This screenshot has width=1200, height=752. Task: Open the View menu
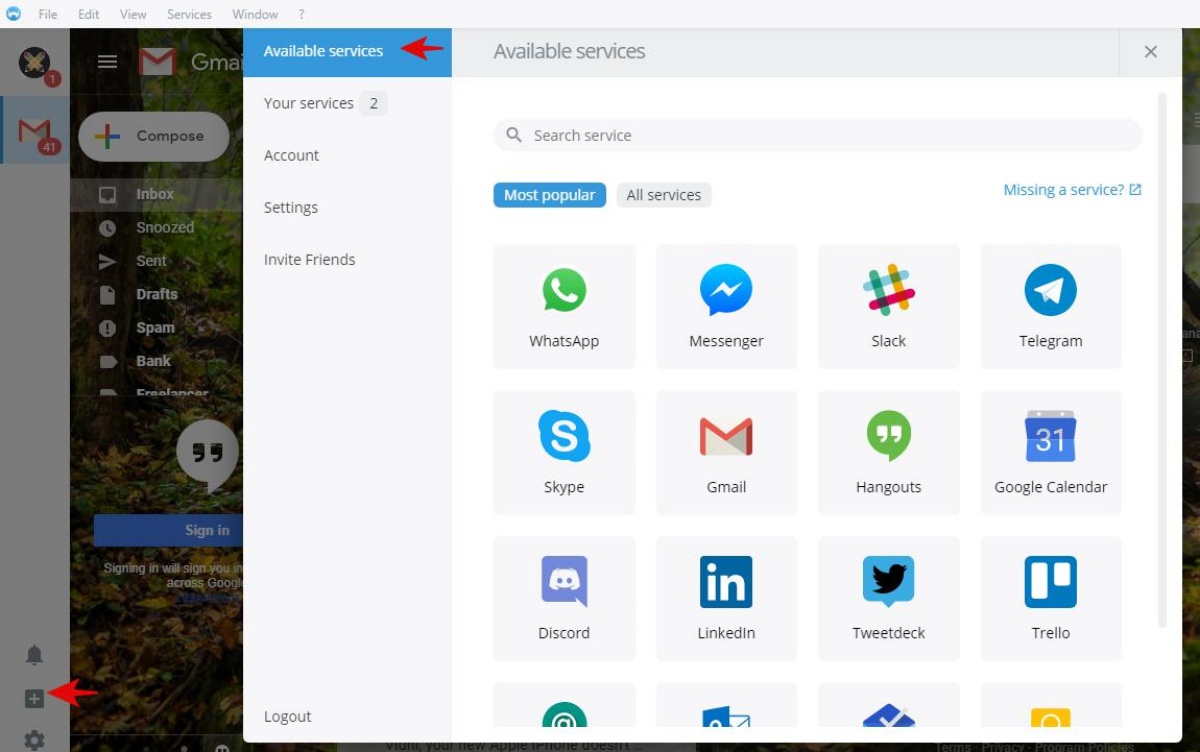(133, 14)
